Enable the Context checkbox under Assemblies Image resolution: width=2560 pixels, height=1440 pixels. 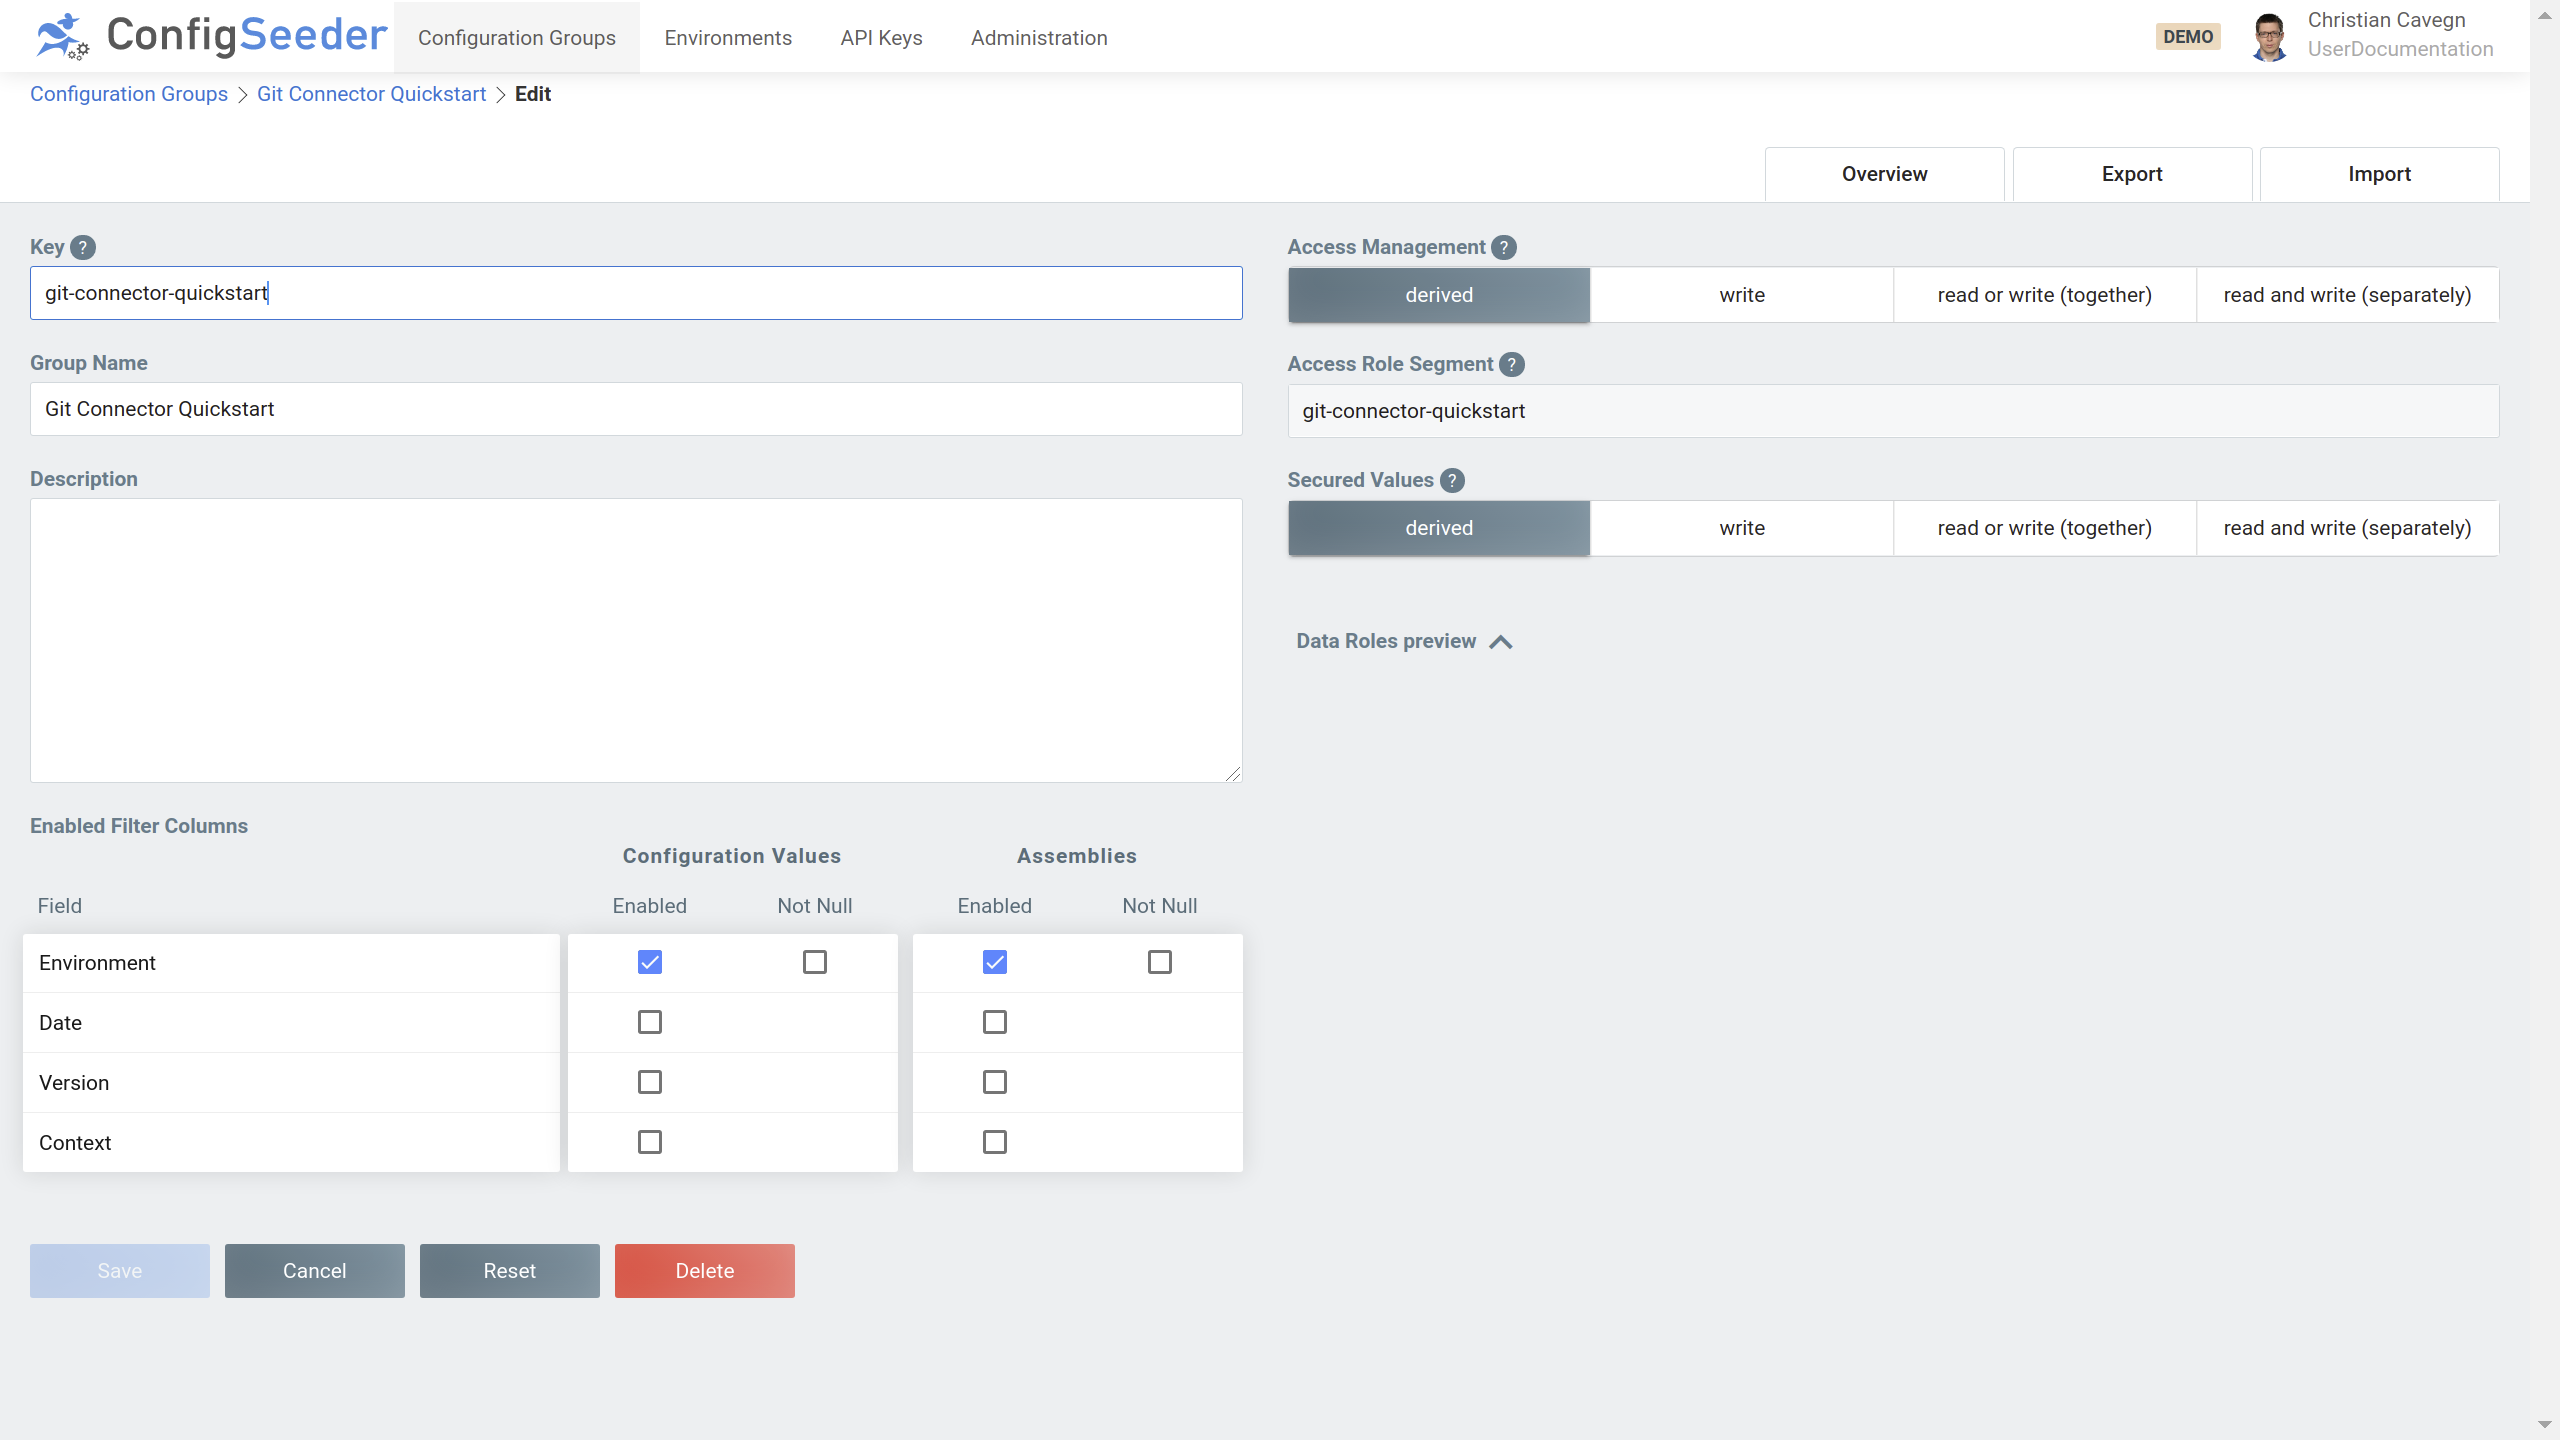coord(994,1141)
